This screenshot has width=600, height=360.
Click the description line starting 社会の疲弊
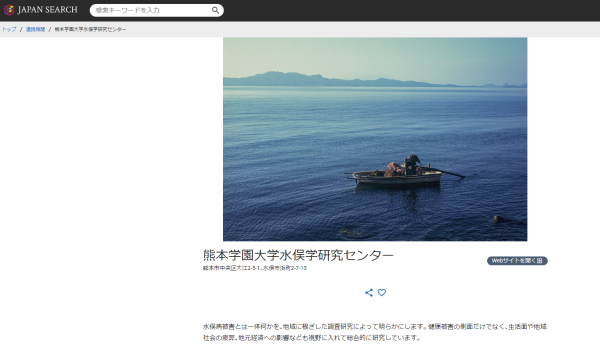pyautogui.click(x=312, y=338)
